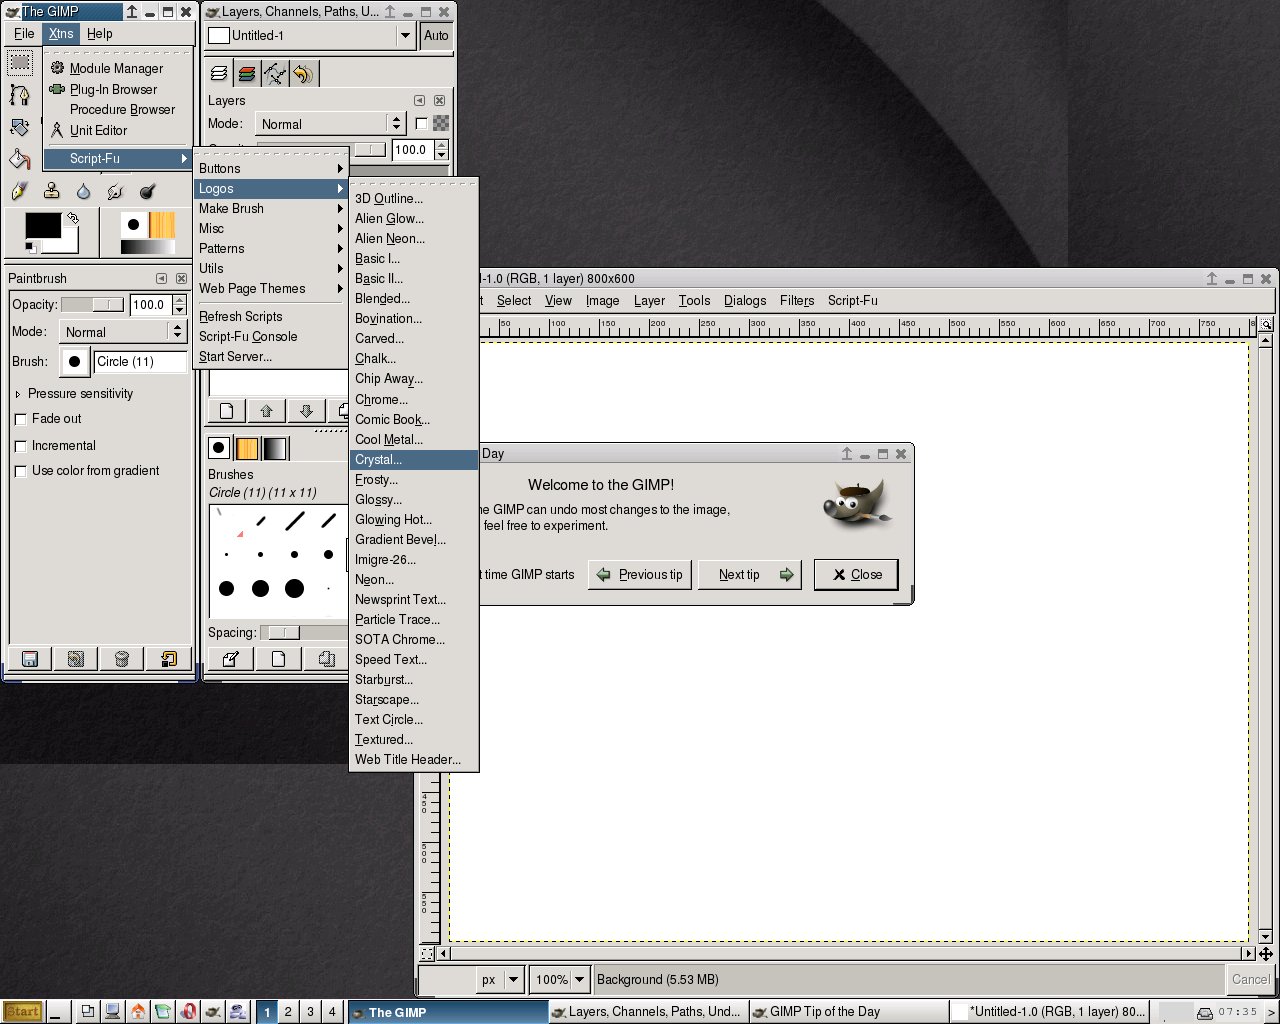Swap foreground and background colors
The image size is (1280, 1024).
(x=73, y=217)
